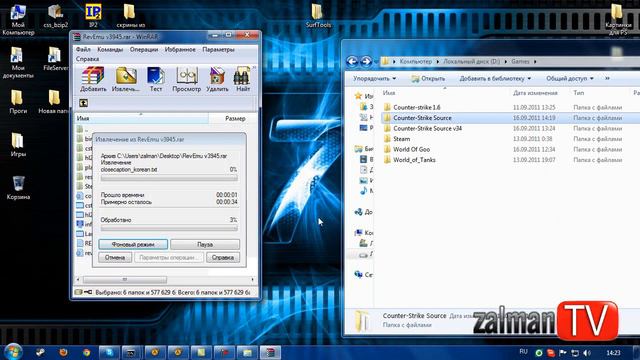Click the Избранное star icon in Explorer sidebar
This screenshot has height=360, width=640.
[x=358, y=96]
